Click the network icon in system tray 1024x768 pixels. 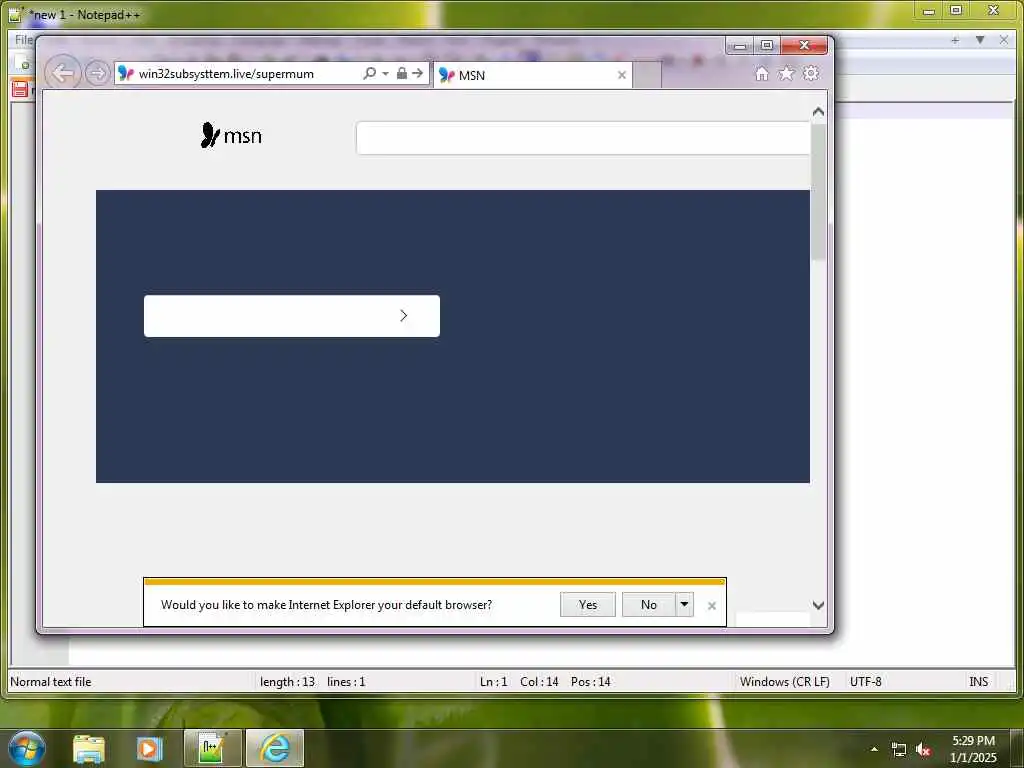[x=899, y=750]
